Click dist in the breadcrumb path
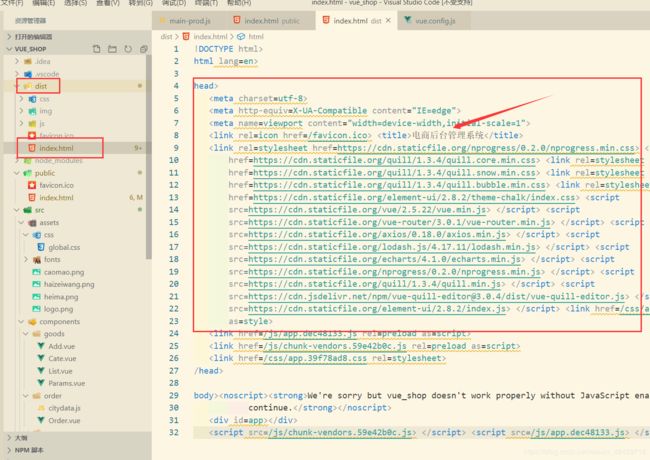The height and width of the screenshot is (460, 650). 166,36
